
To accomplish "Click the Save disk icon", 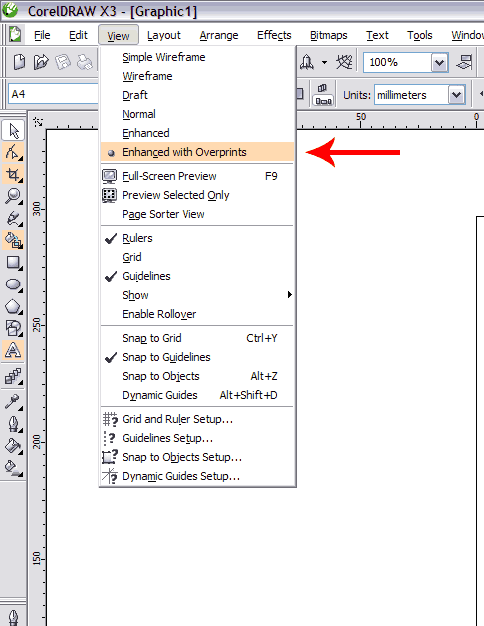I will click(x=63, y=62).
